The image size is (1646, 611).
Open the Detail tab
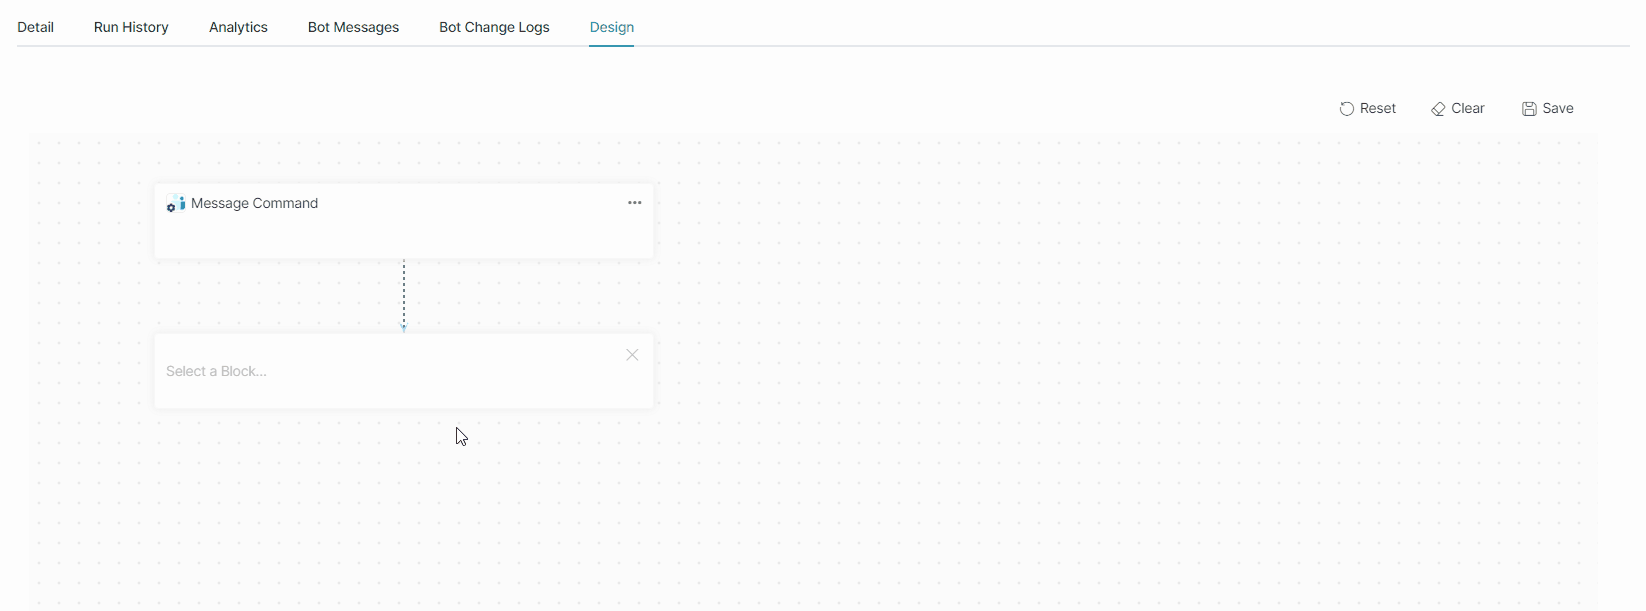(36, 27)
